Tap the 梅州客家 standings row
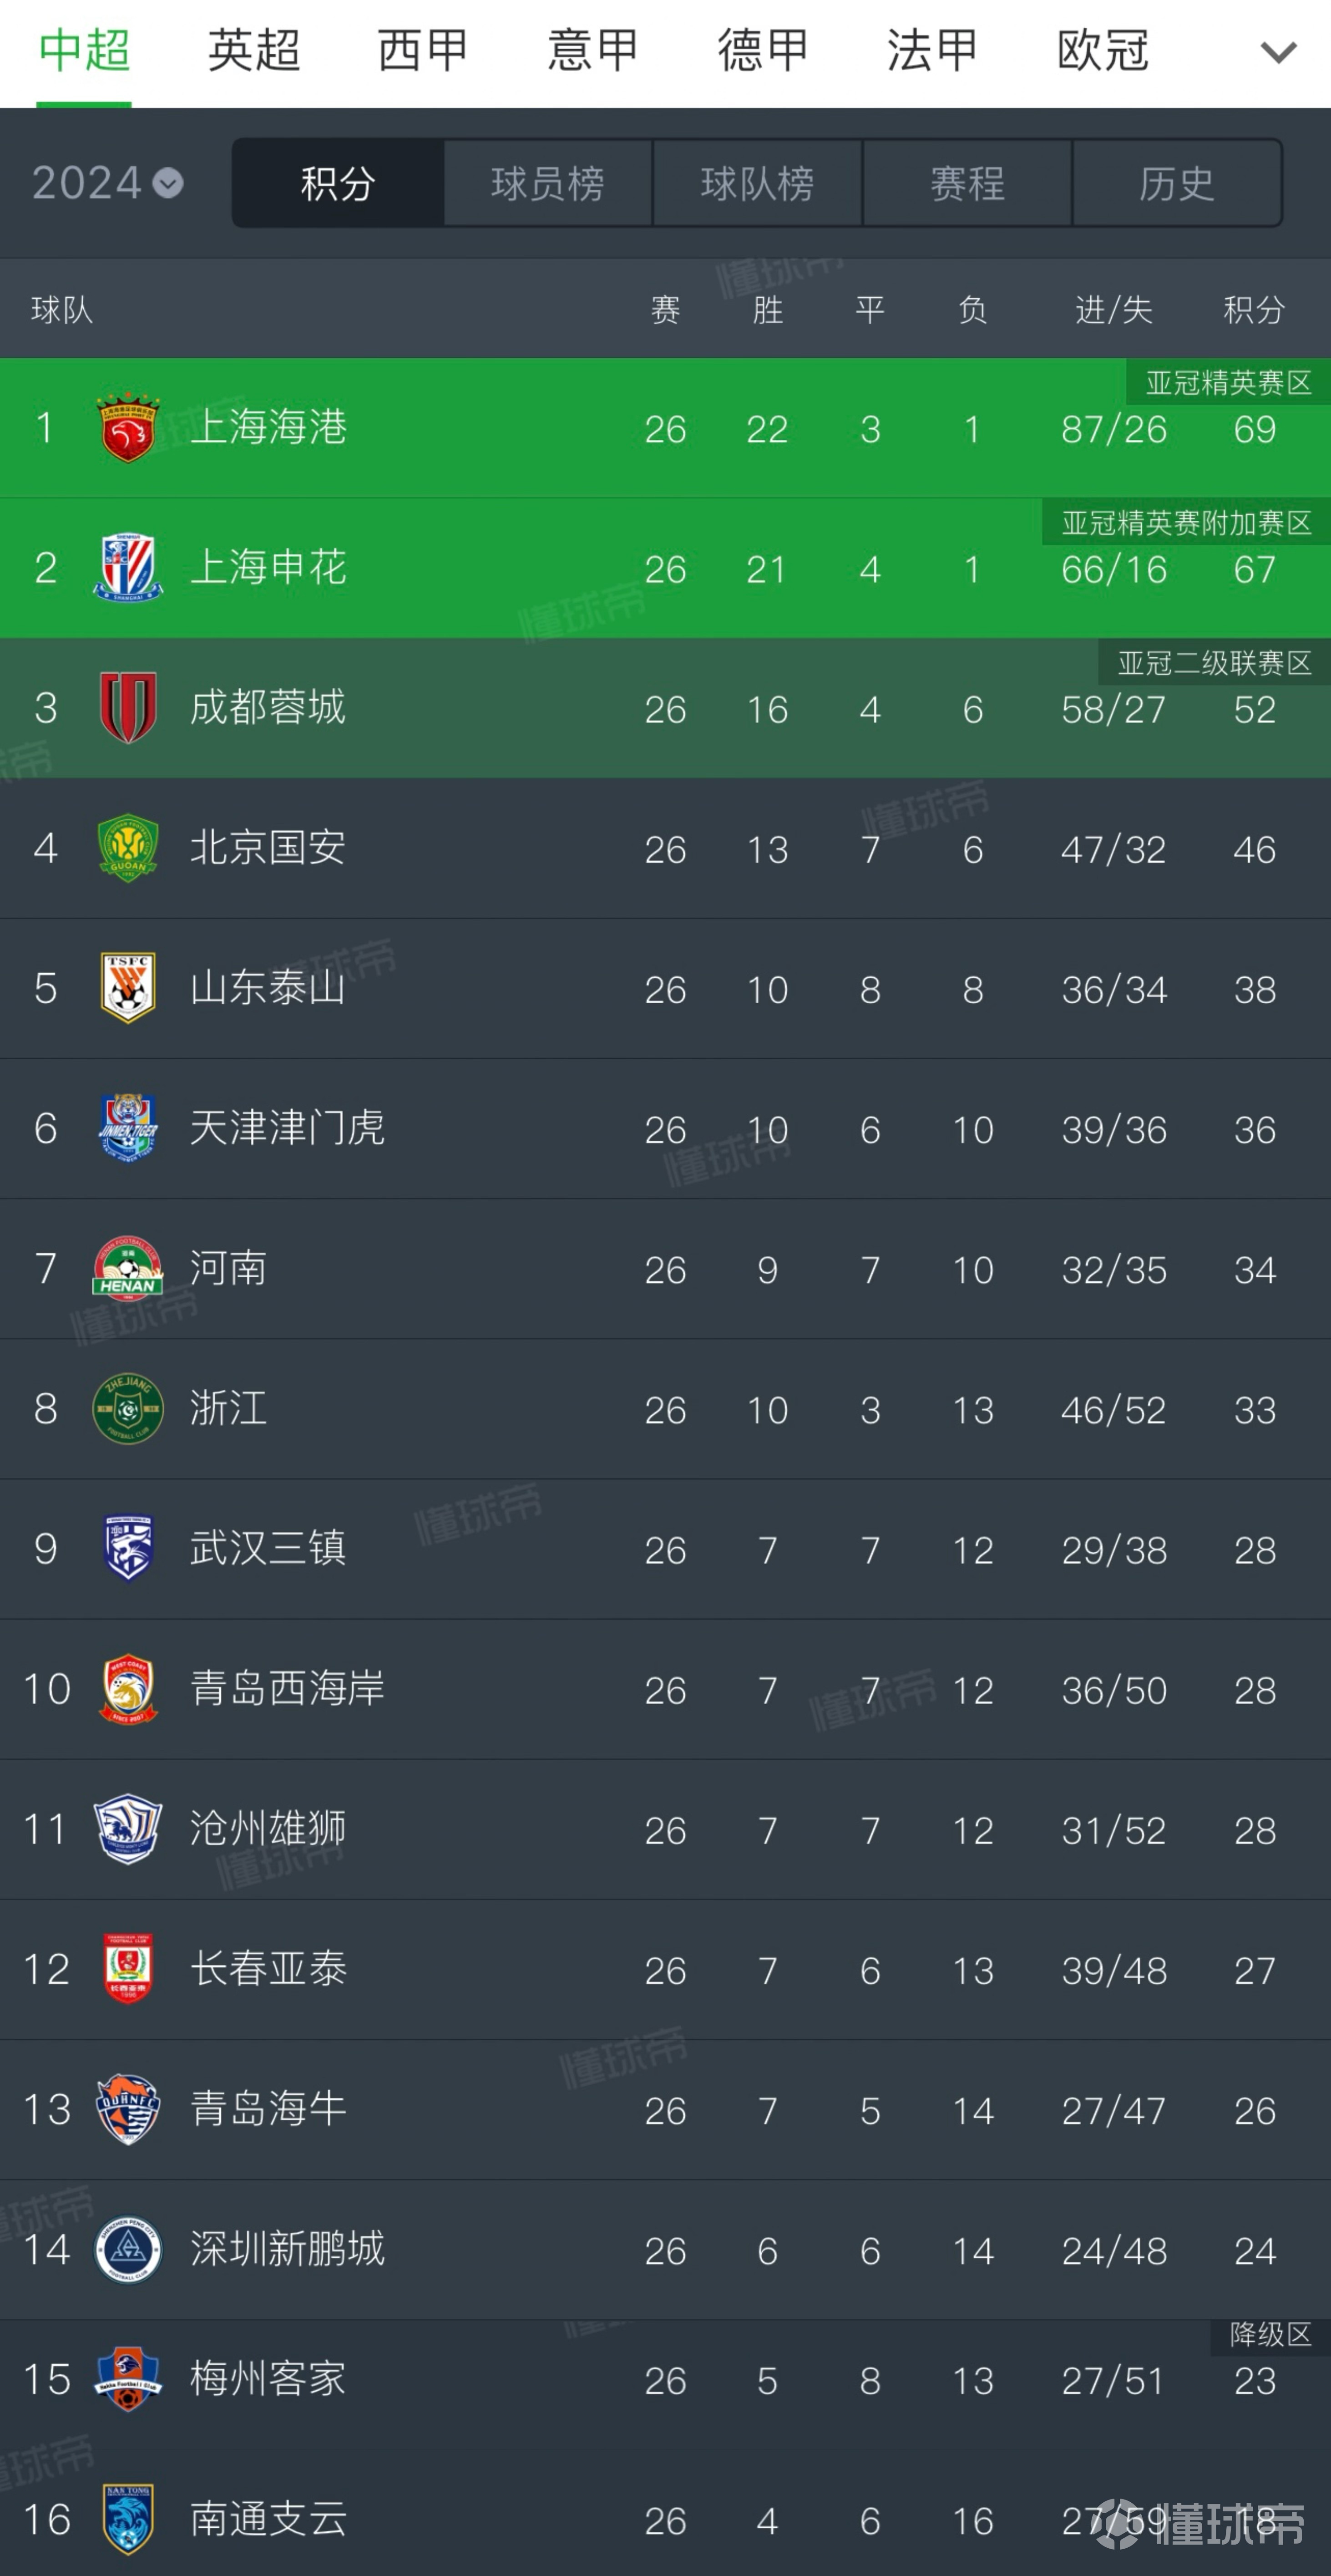1331x2576 pixels. click(x=665, y=2380)
